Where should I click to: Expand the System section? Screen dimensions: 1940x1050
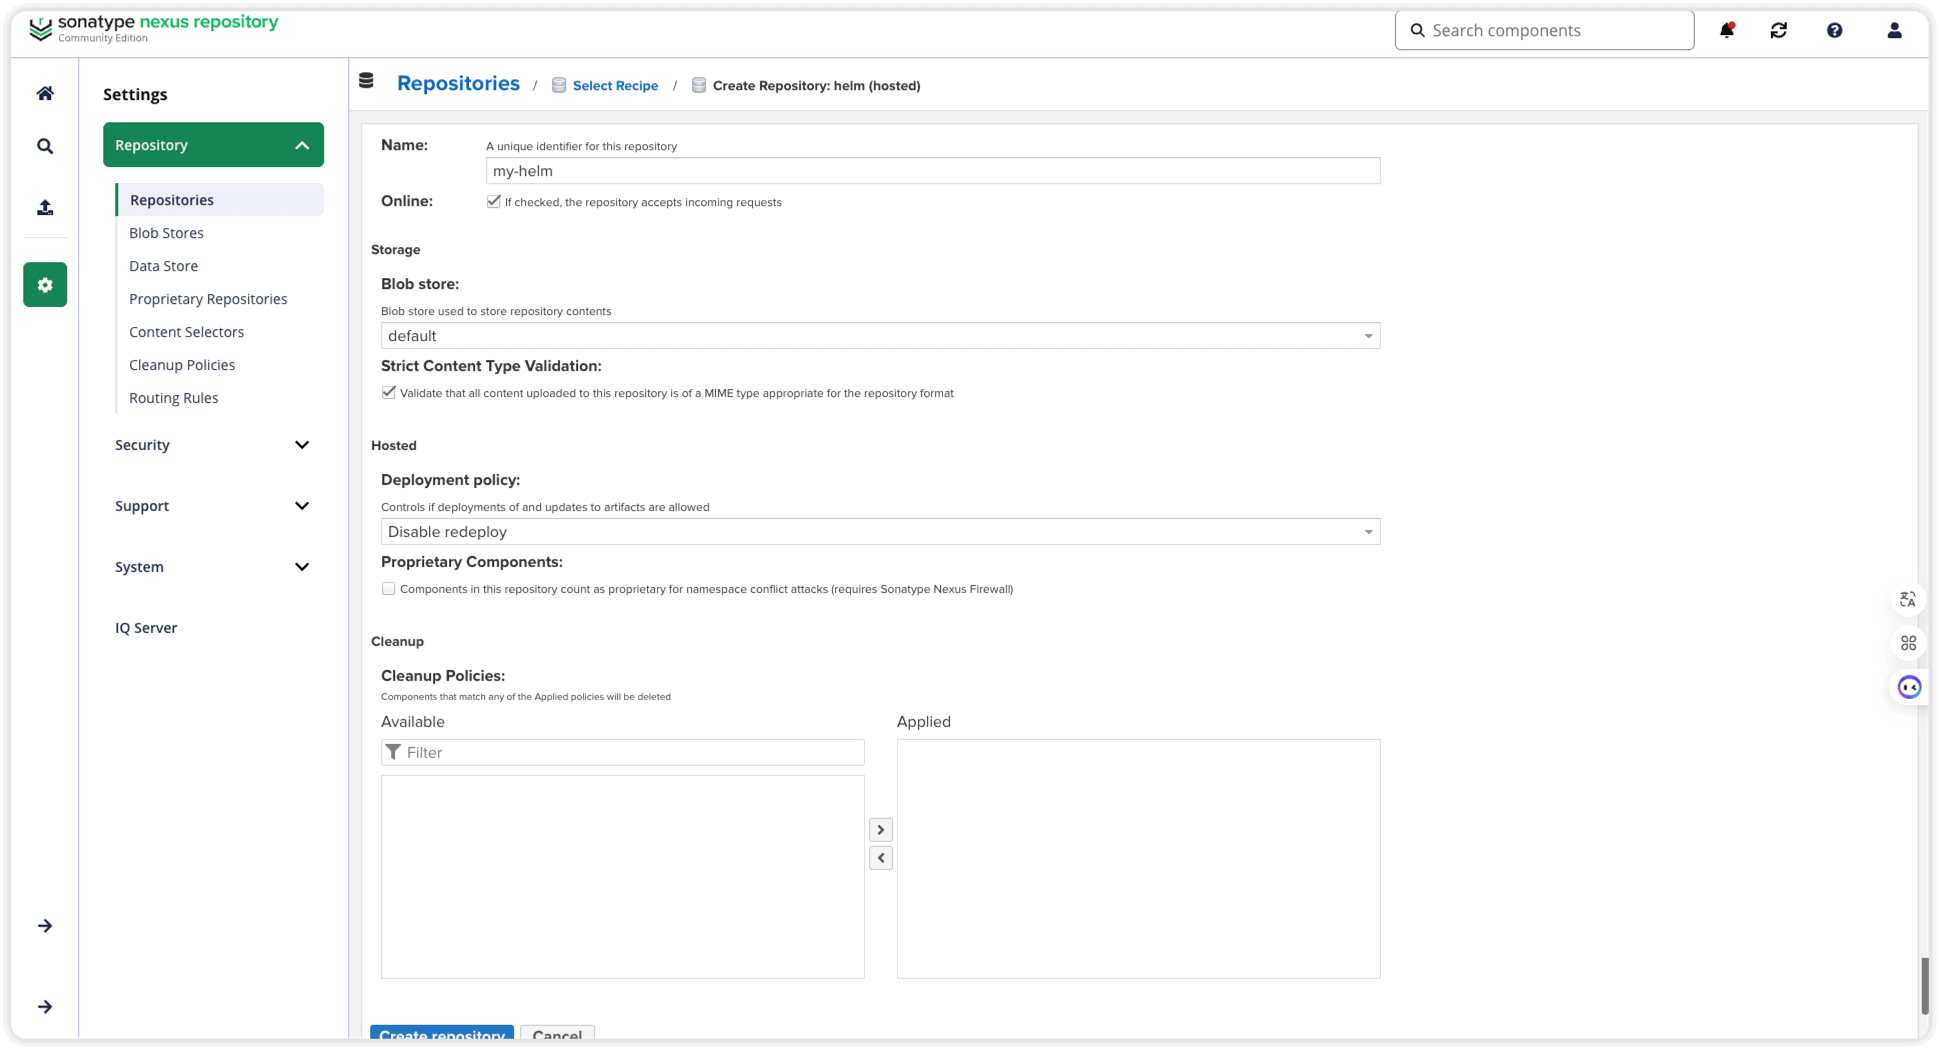[213, 567]
